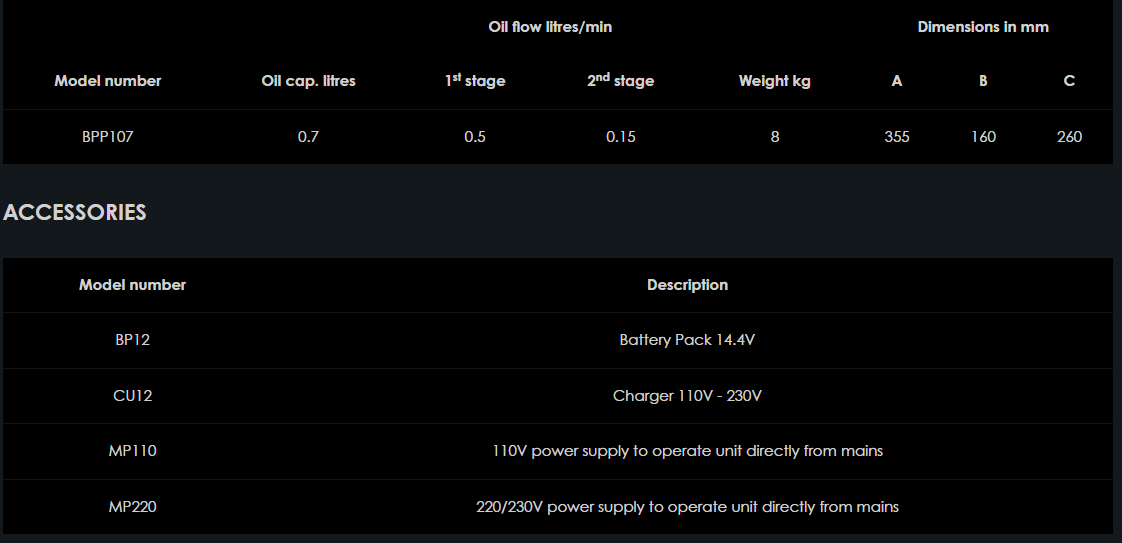Click the Description column header
The width and height of the screenshot is (1122, 543).
[x=687, y=285]
